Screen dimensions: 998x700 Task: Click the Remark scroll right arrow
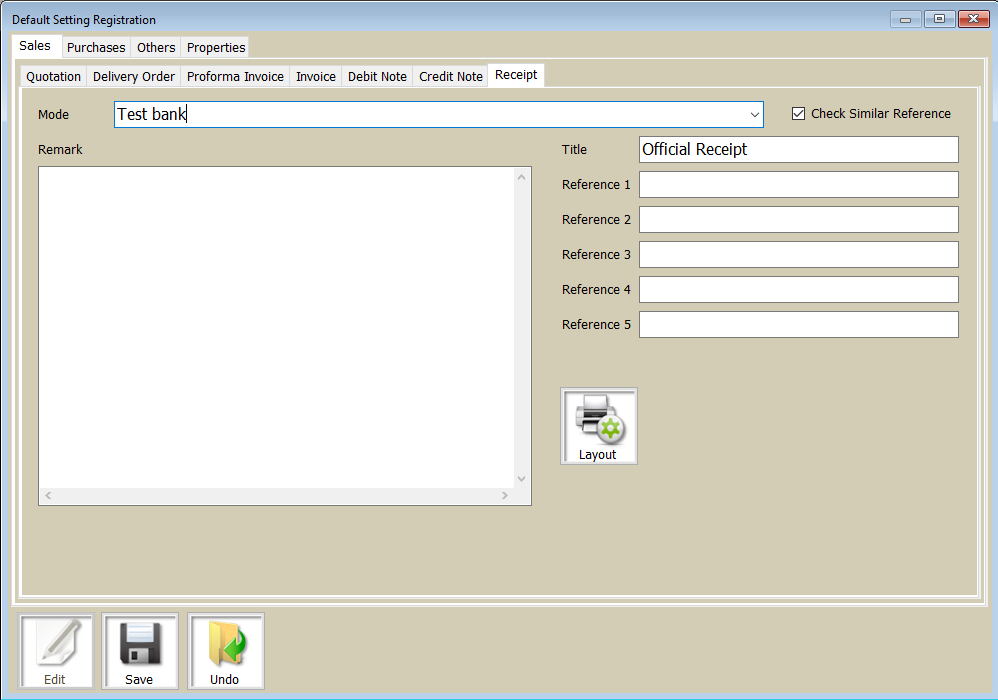(505, 495)
